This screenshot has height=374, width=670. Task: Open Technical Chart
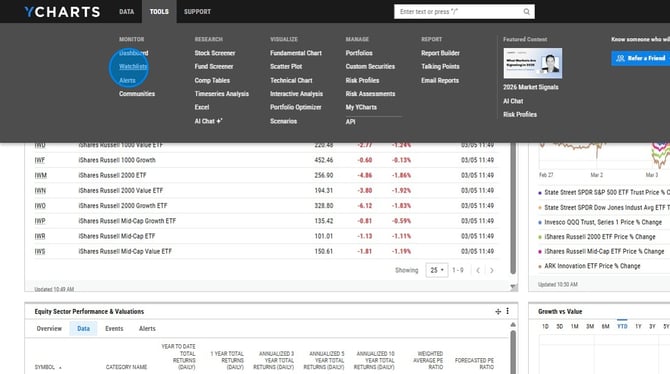point(291,80)
